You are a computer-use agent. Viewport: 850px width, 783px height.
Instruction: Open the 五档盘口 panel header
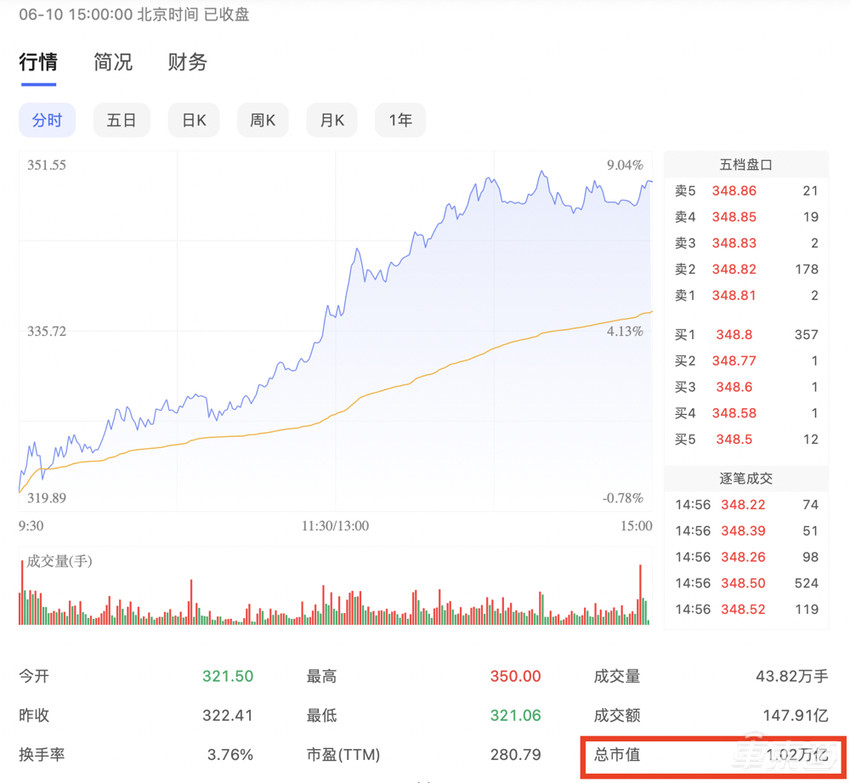click(x=745, y=164)
